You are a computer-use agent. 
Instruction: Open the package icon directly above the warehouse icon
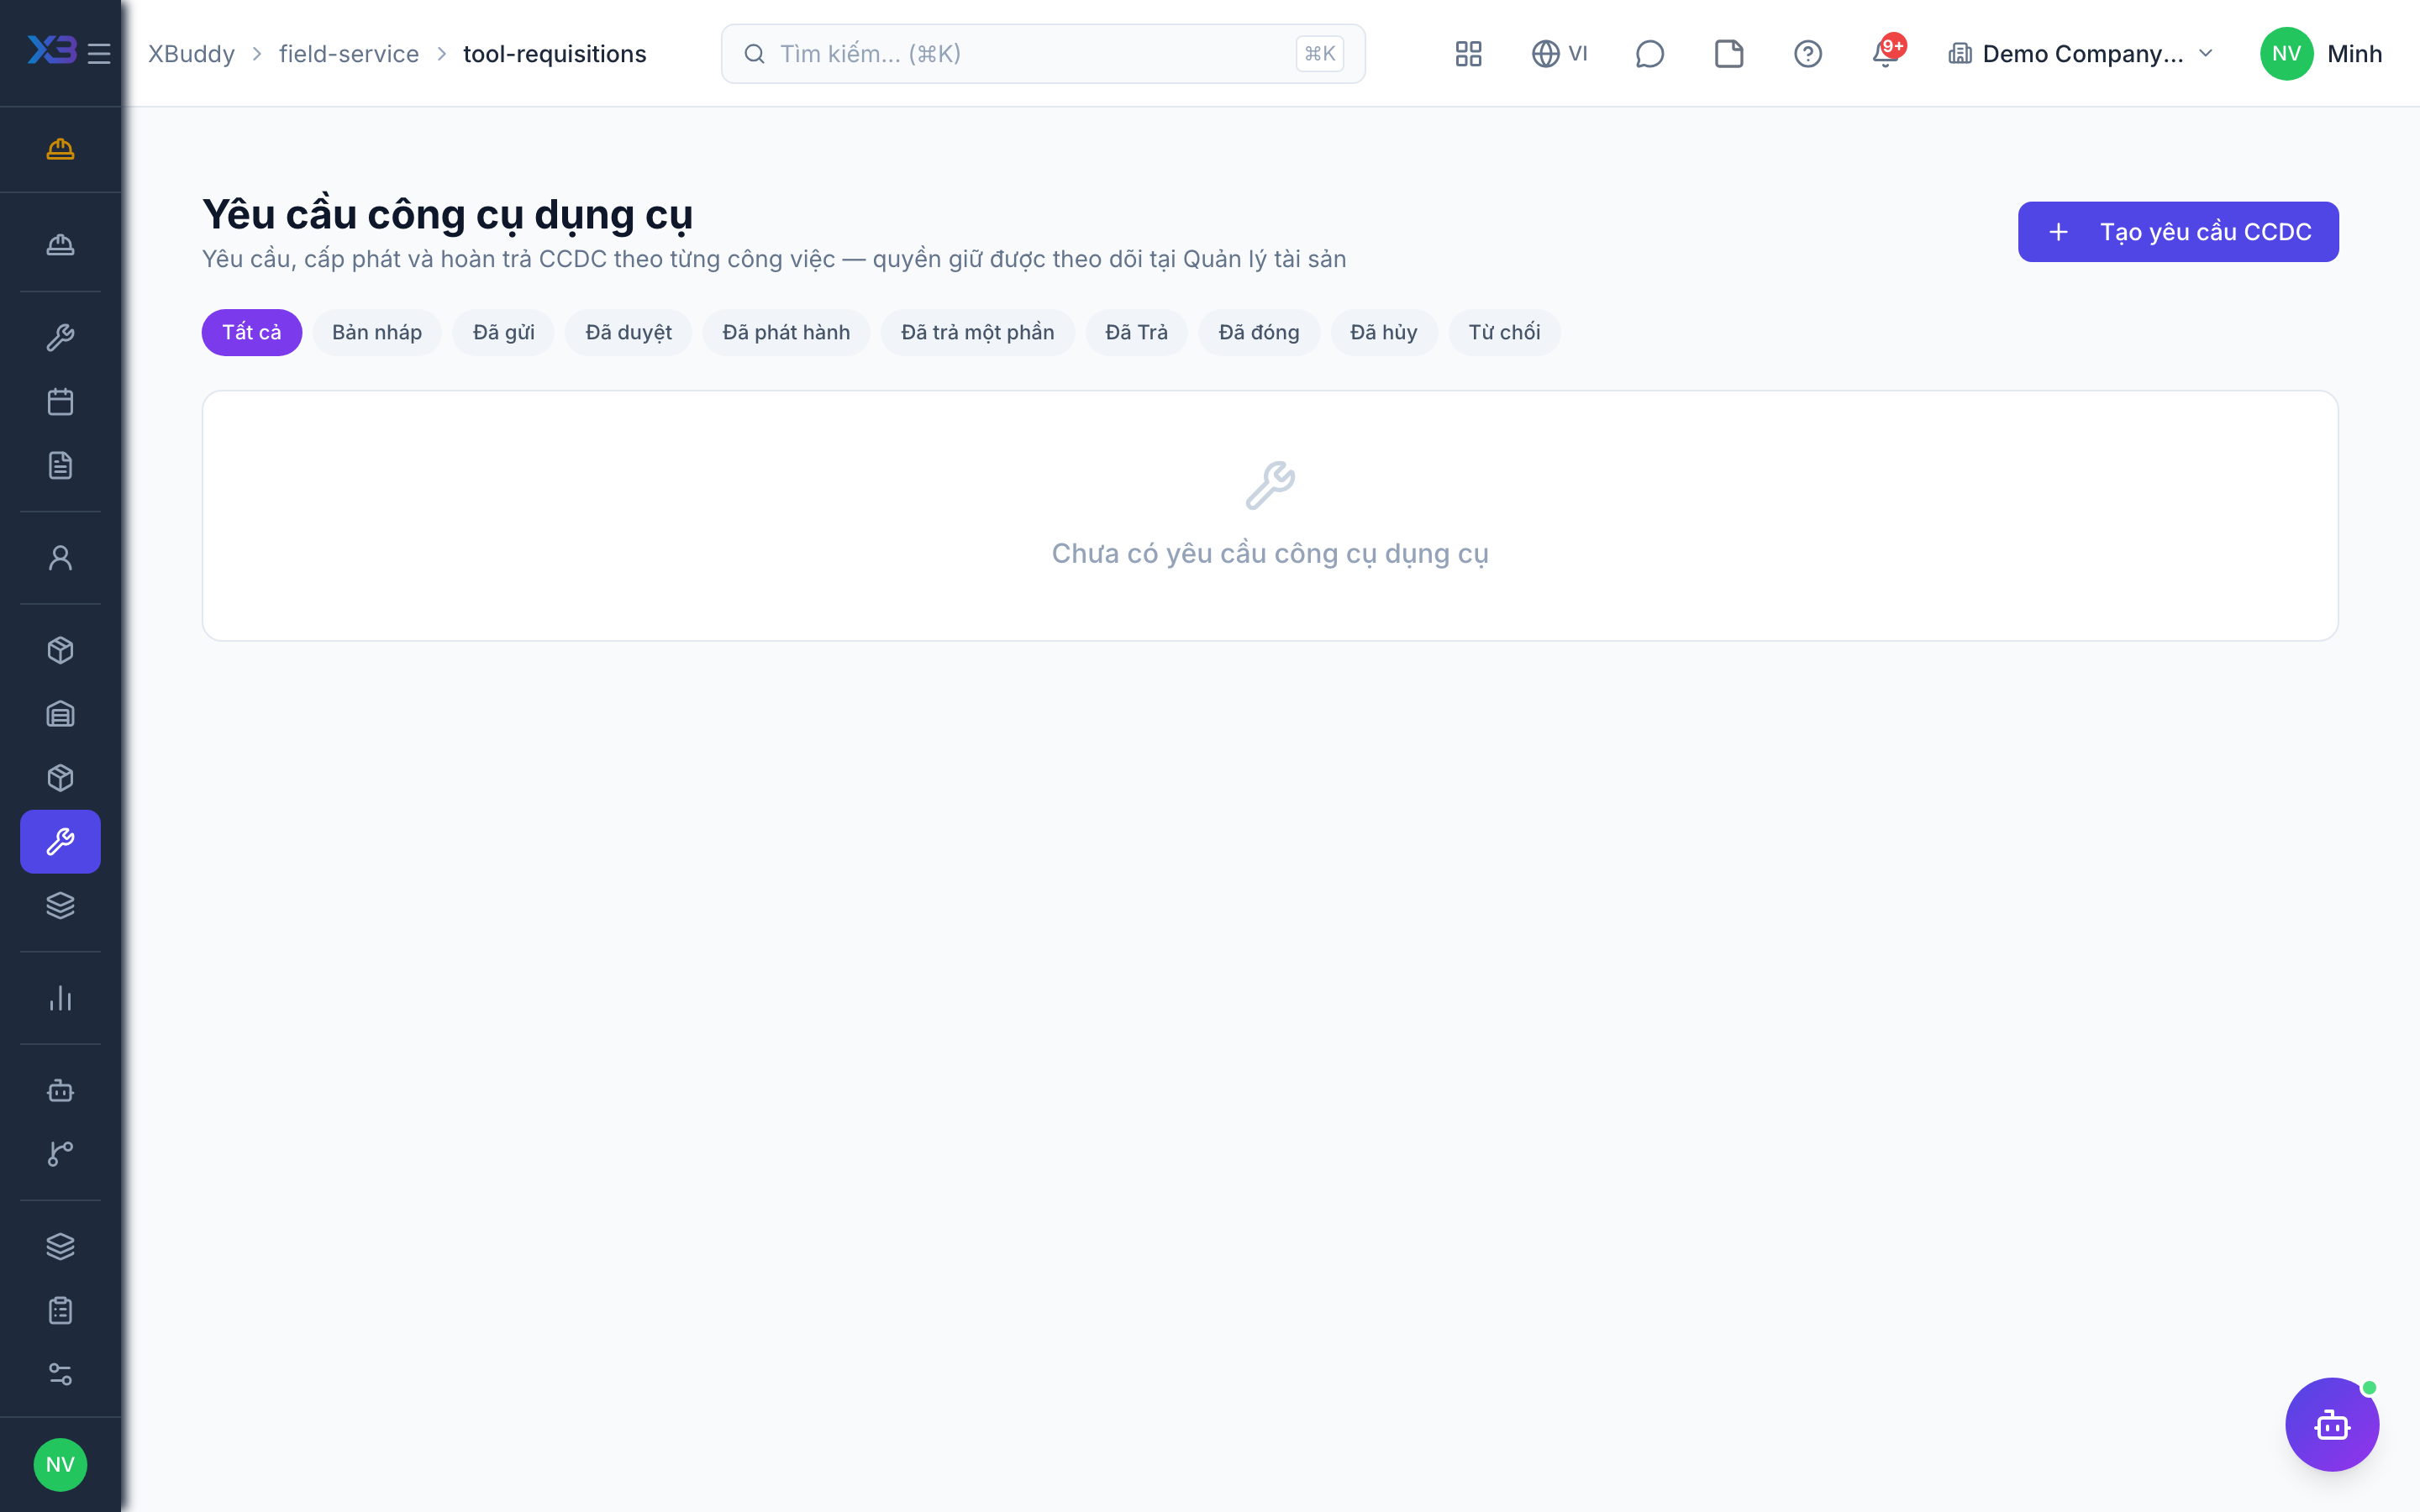click(60, 650)
